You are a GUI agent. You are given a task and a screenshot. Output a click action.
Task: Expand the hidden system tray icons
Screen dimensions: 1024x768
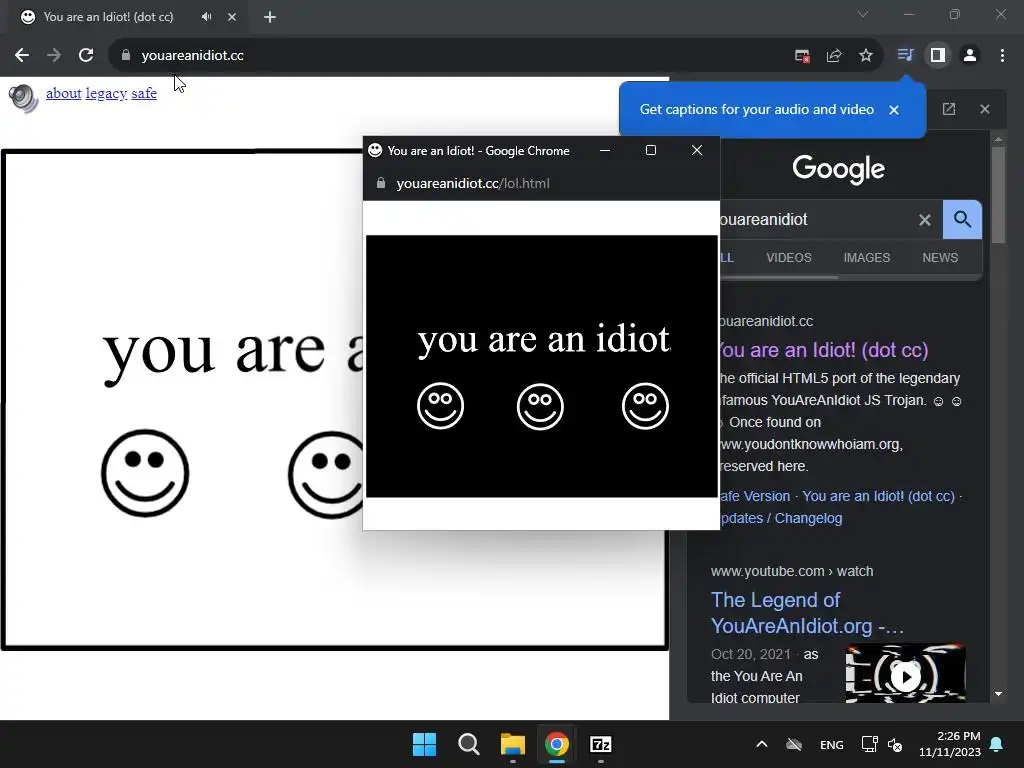coord(761,744)
